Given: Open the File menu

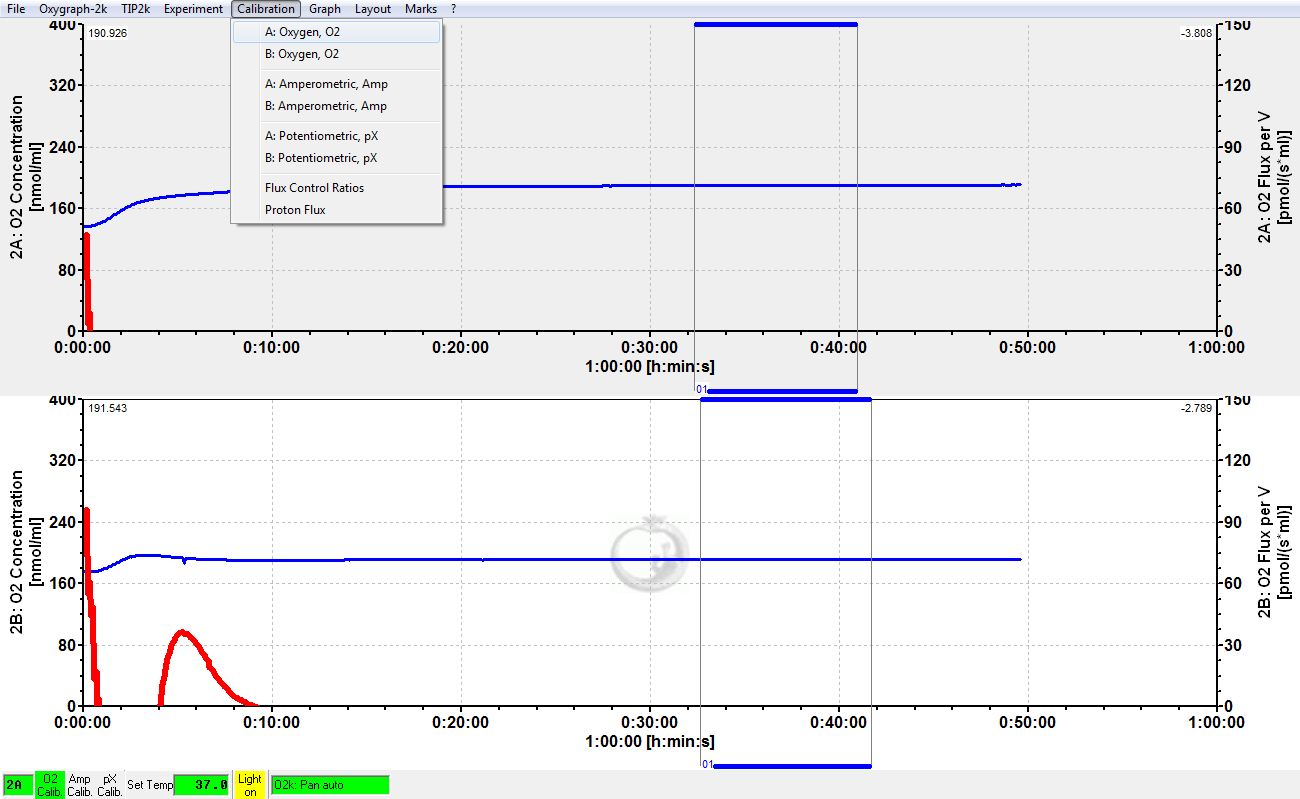Looking at the screenshot, I should [x=16, y=9].
